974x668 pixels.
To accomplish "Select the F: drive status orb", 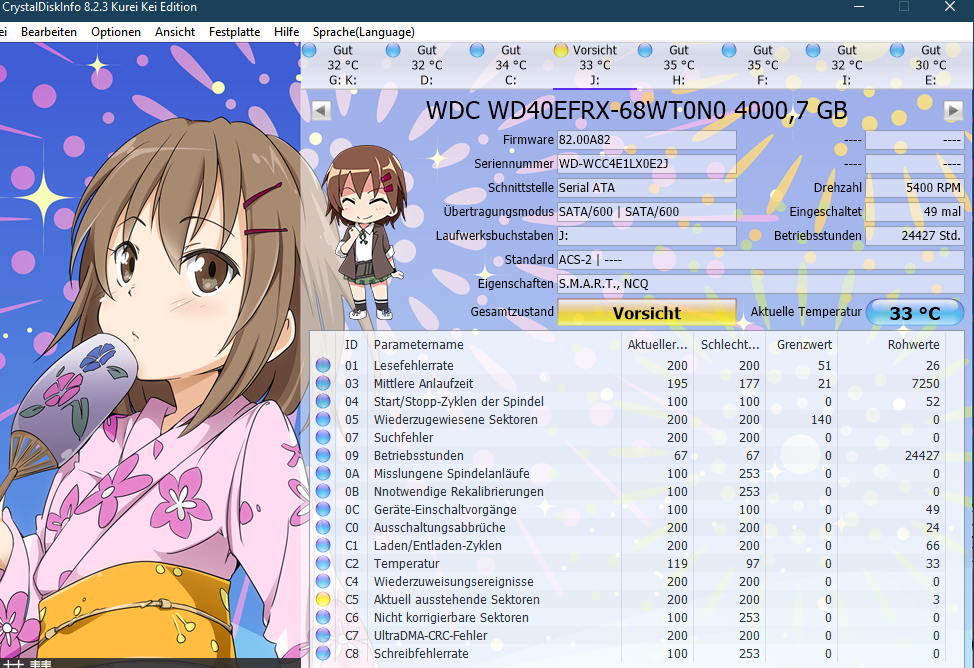I will pos(729,50).
